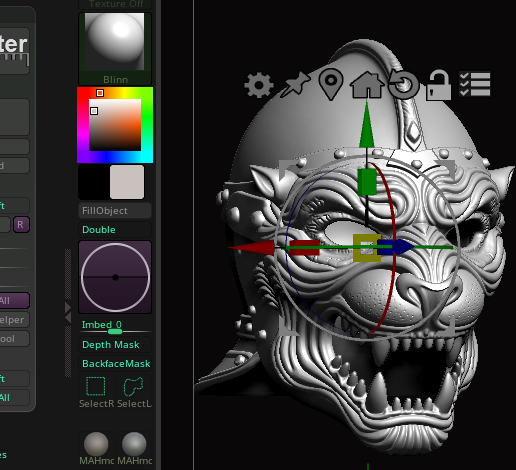This screenshot has height=470, width=516.
Task: Click the red X-axis scale box
Action: pos(304,248)
